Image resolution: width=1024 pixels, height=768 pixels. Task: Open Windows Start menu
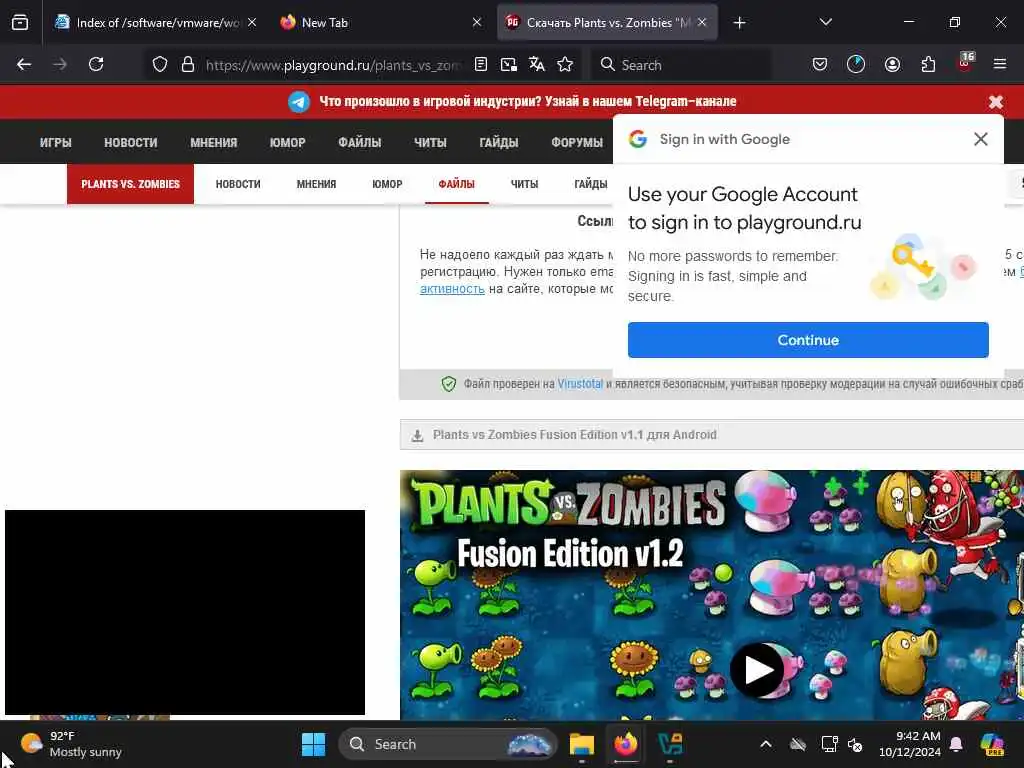pyautogui.click(x=313, y=744)
